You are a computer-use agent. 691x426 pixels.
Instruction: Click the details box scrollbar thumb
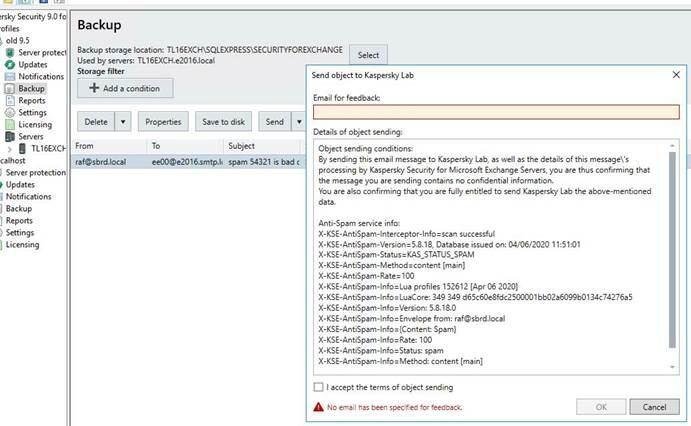click(672, 250)
